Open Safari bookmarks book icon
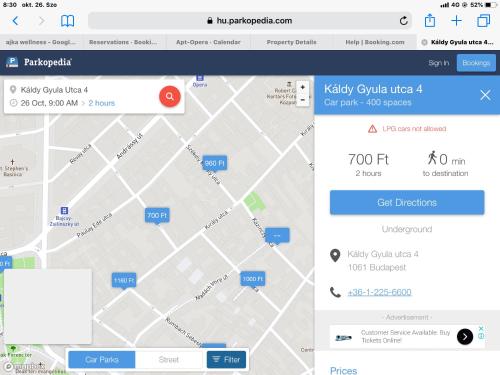The image size is (500, 375). (67, 21)
